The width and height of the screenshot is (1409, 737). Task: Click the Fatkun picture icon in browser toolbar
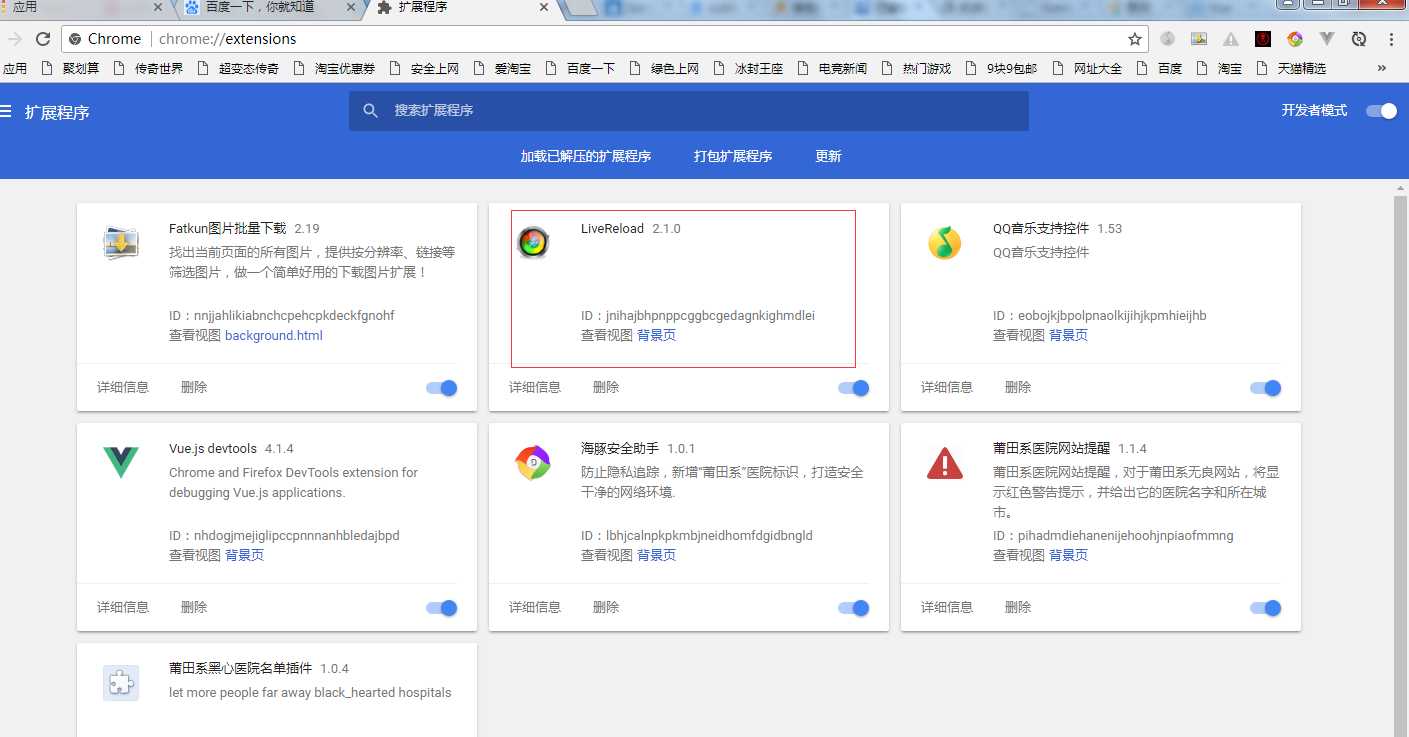click(1199, 39)
